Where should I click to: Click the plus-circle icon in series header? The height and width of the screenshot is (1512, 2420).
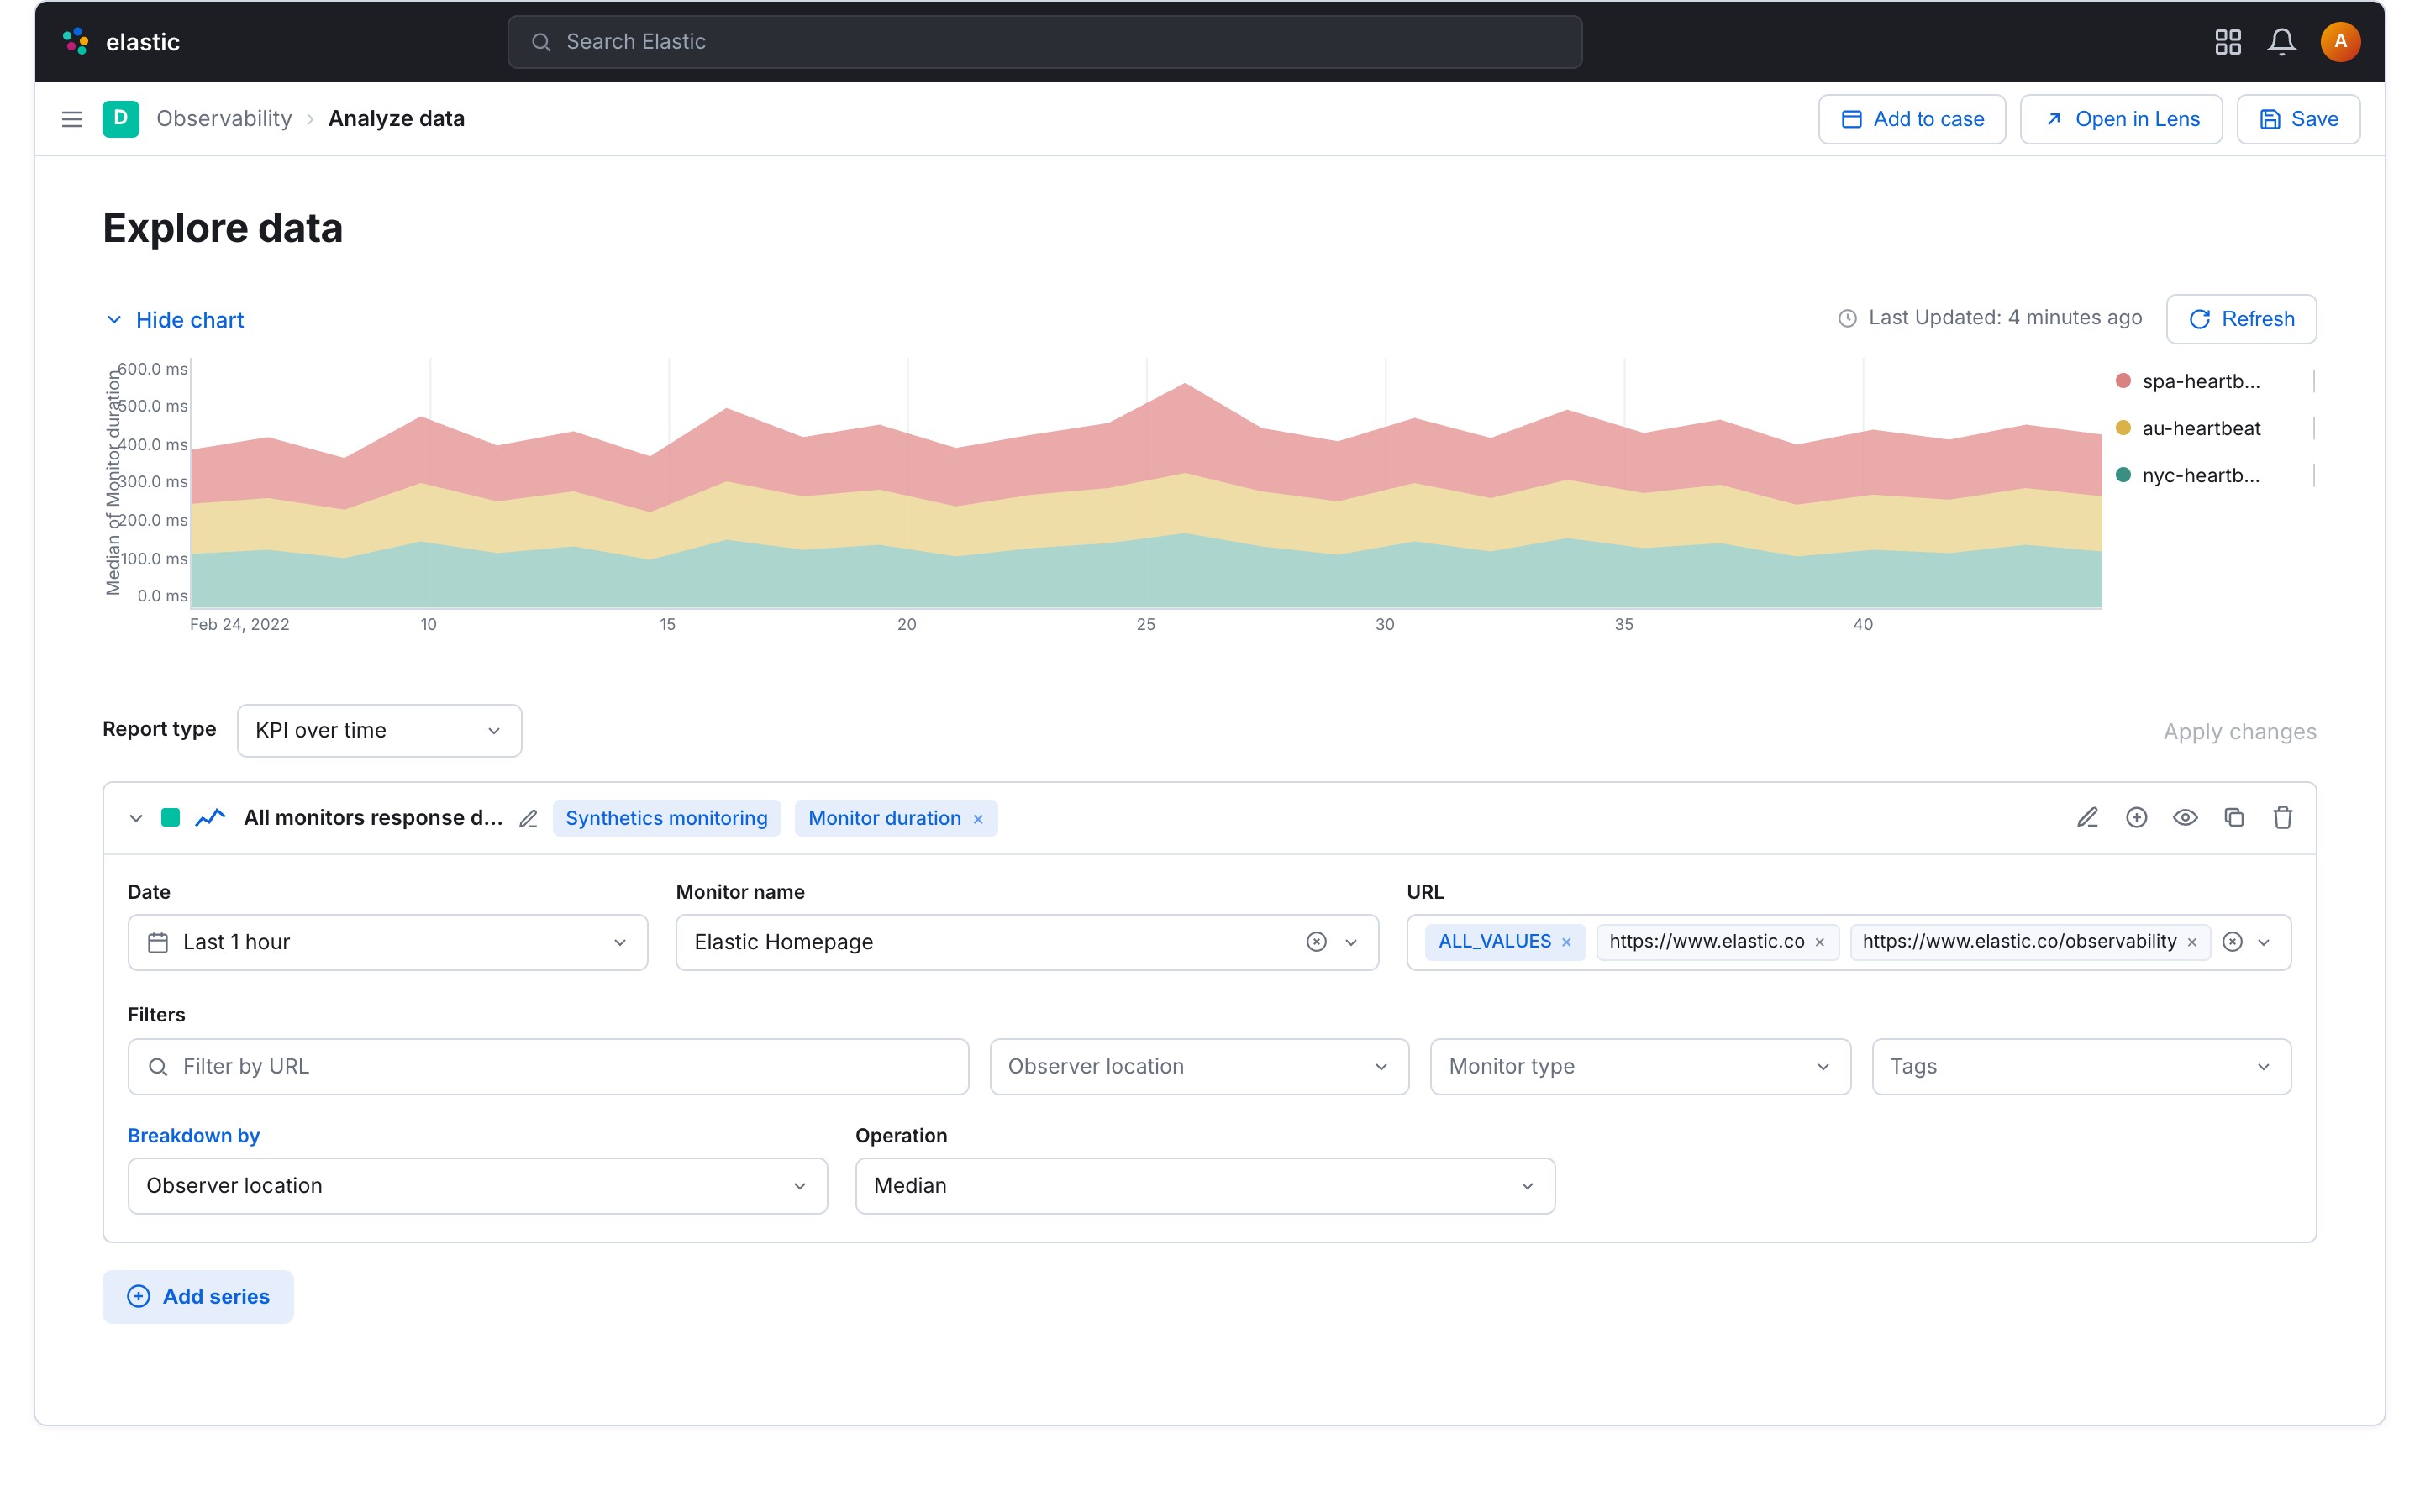coord(2137,818)
